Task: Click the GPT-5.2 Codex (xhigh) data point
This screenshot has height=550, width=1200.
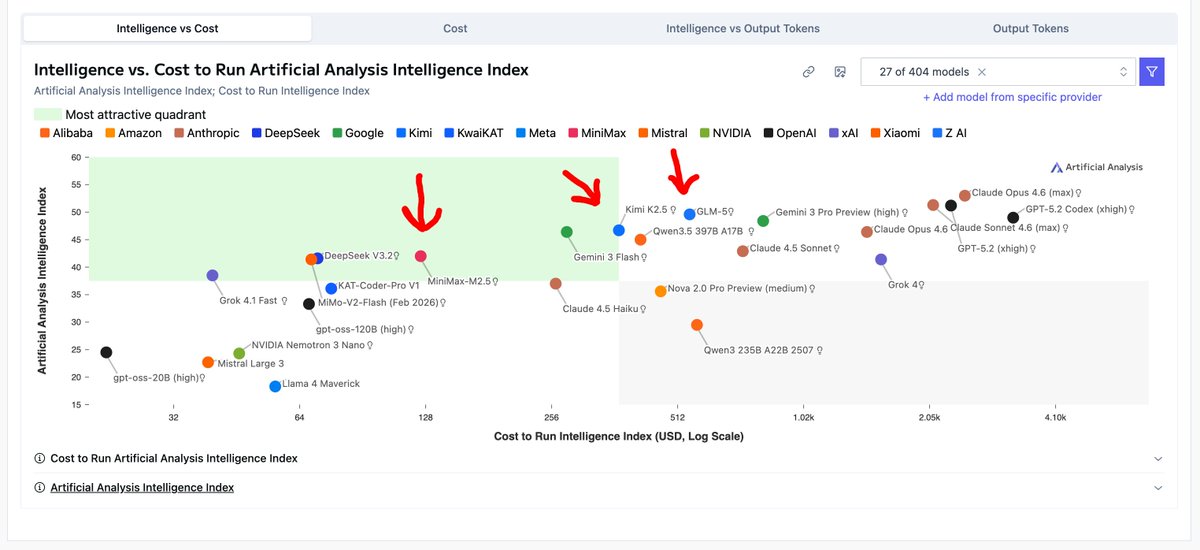Action: click(1013, 217)
